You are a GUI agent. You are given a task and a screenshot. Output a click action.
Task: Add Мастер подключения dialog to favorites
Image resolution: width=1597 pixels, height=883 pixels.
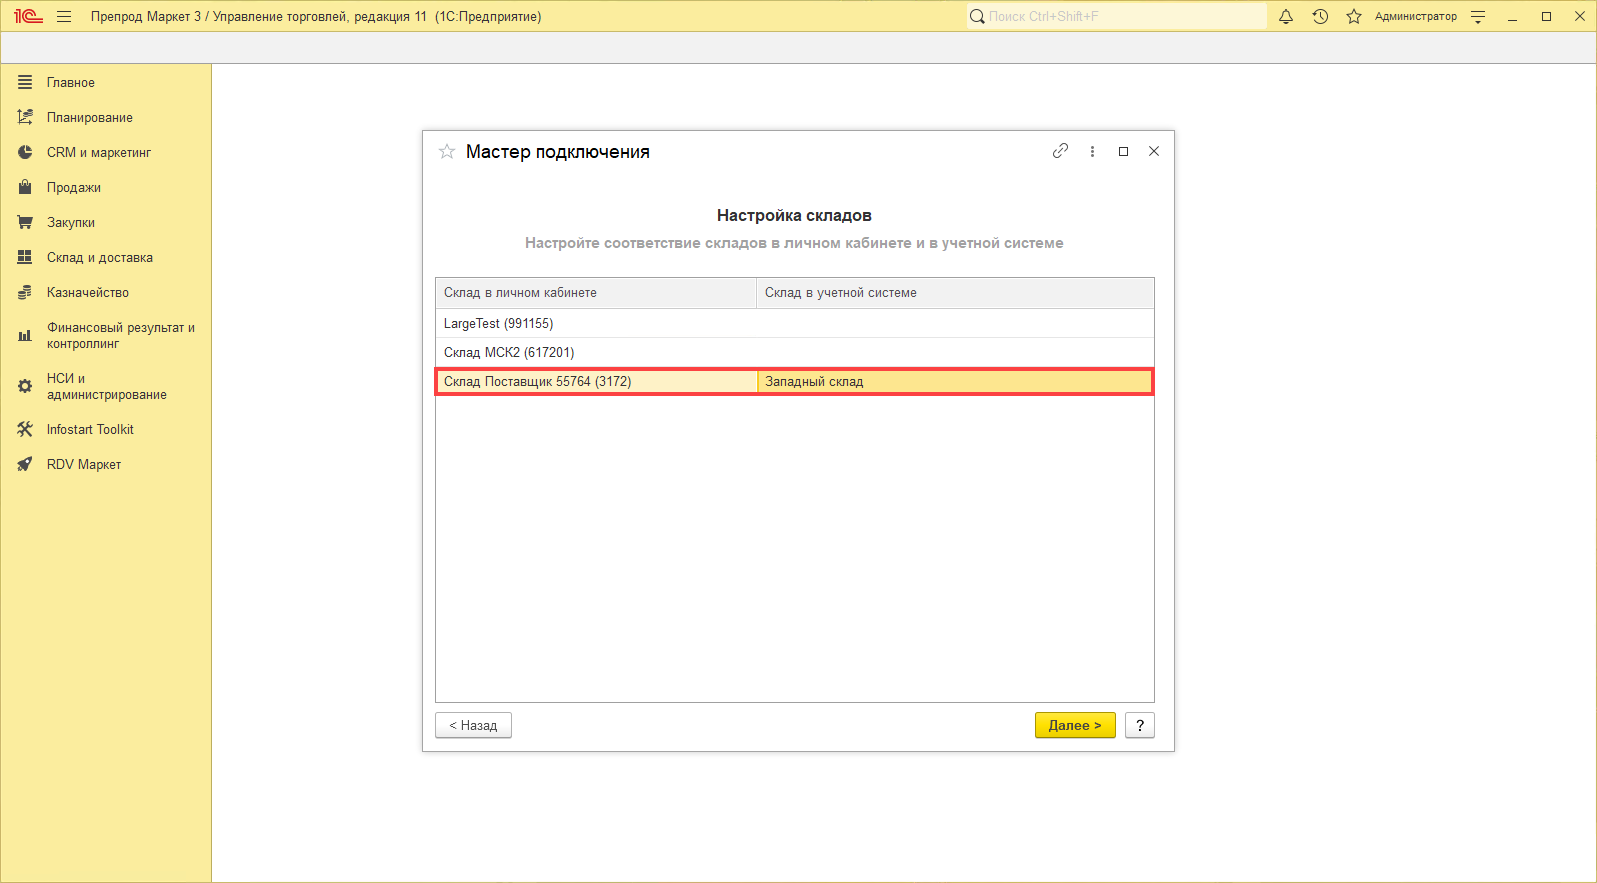coord(447,152)
